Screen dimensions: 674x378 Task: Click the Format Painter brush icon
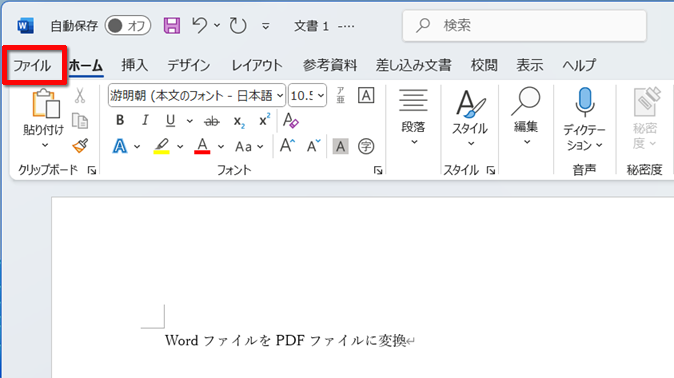coord(80,146)
